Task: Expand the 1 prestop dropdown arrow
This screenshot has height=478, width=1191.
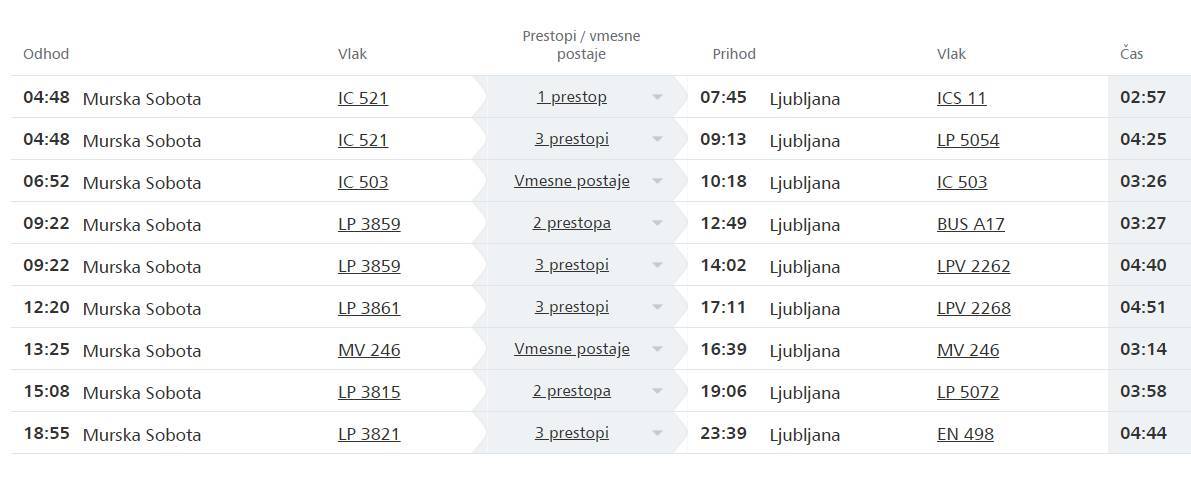Action: point(657,98)
